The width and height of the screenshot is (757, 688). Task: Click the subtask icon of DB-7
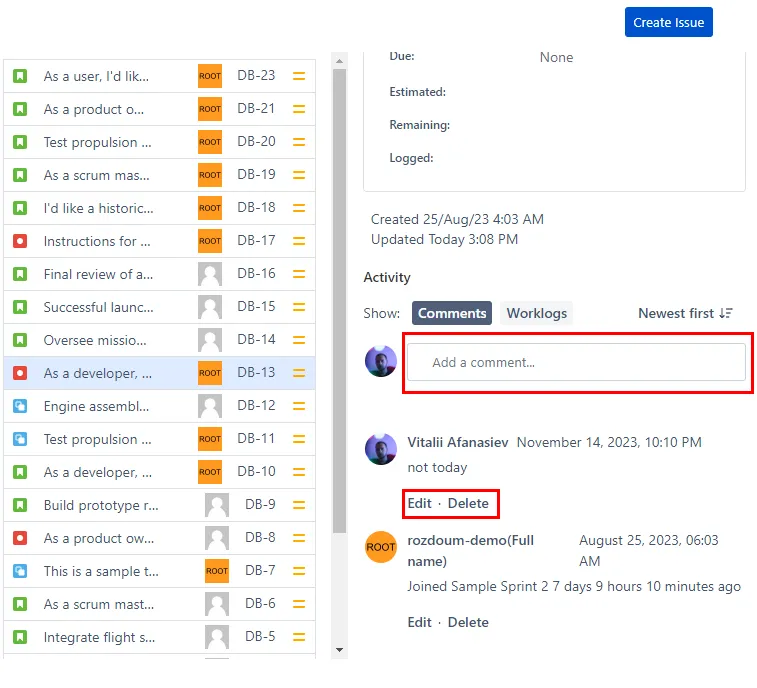click(20, 571)
